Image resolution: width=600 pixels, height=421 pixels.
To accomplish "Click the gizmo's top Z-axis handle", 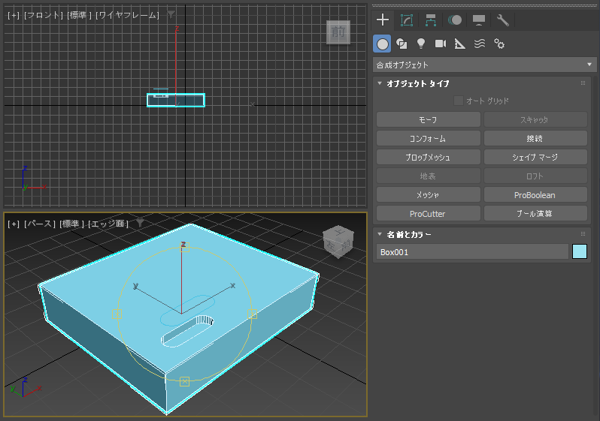I will pyautogui.click(x=184, y=246).
